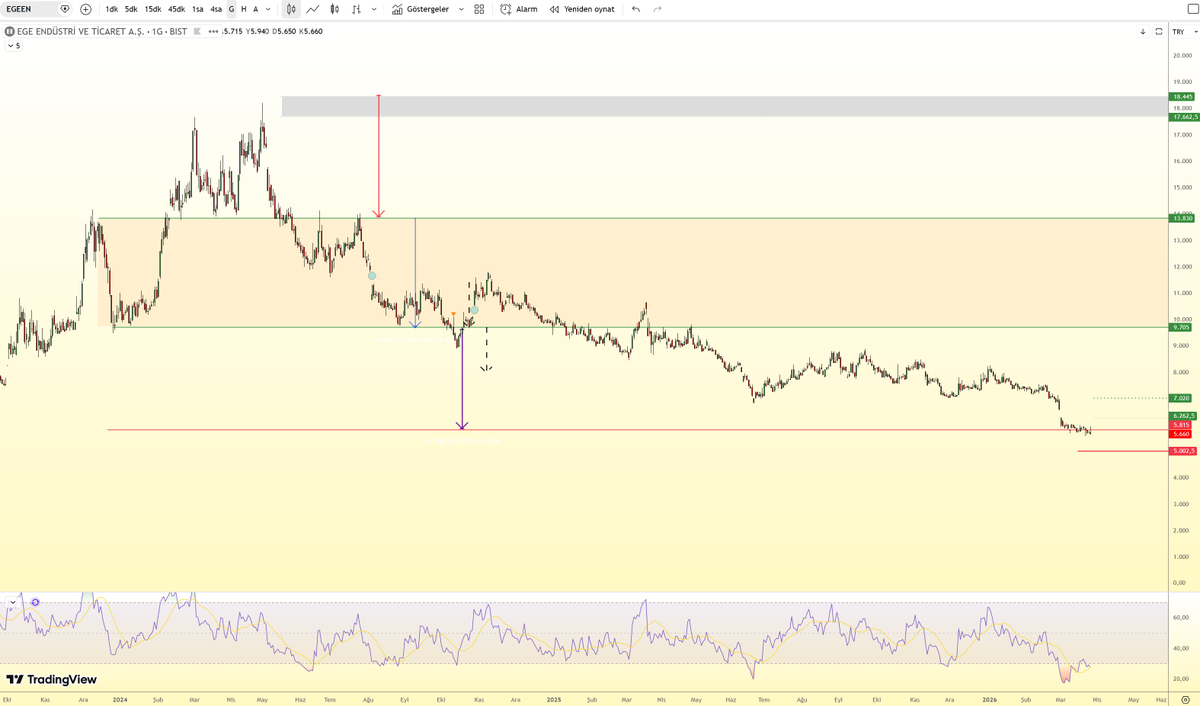
Task: Click the teal circle marker near Kas
Action: pos(475,310)
